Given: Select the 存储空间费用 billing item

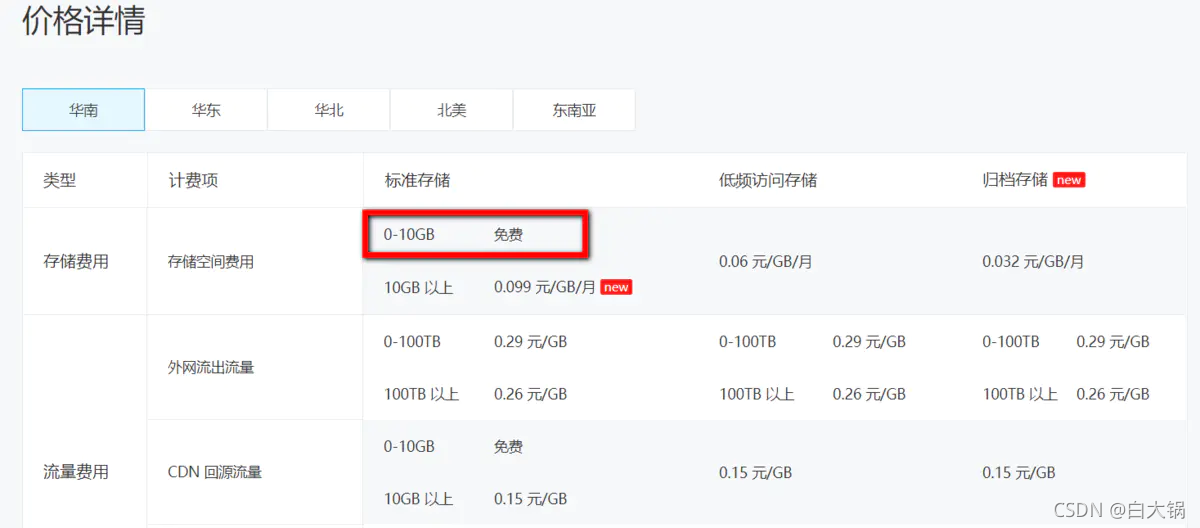Looking at the screenshot, I should pyautogui.click(x=211, y=262).
